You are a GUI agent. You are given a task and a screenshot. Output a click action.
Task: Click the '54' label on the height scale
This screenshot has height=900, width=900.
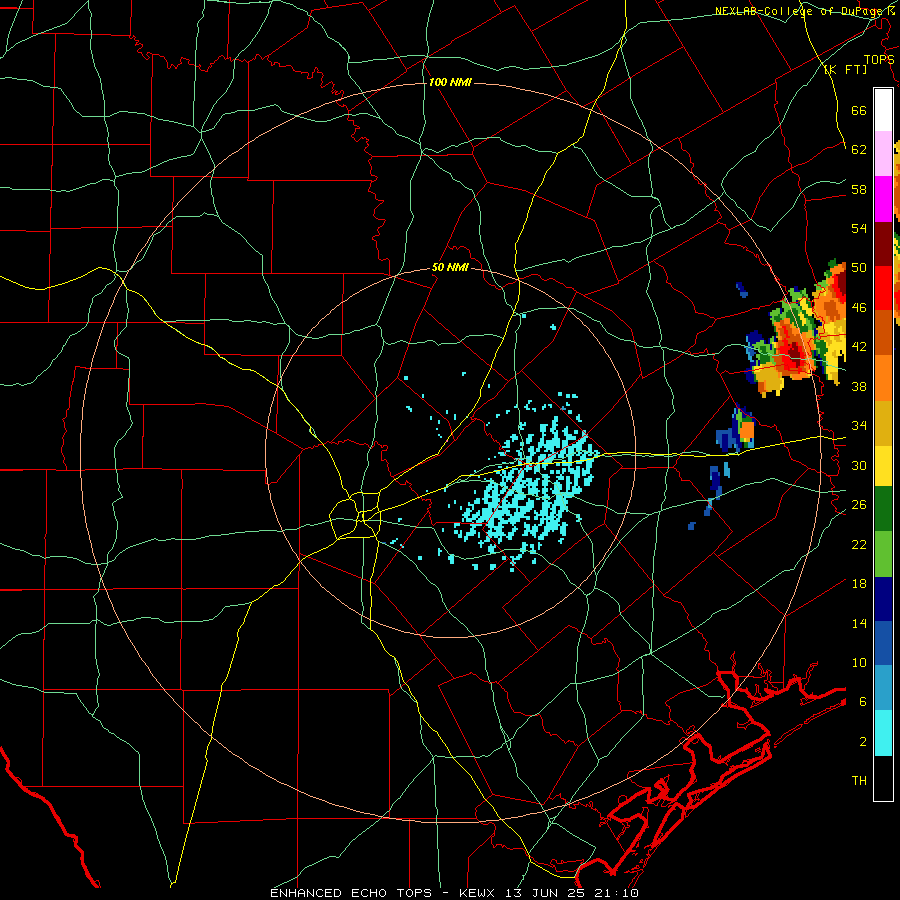pos(859,228)
